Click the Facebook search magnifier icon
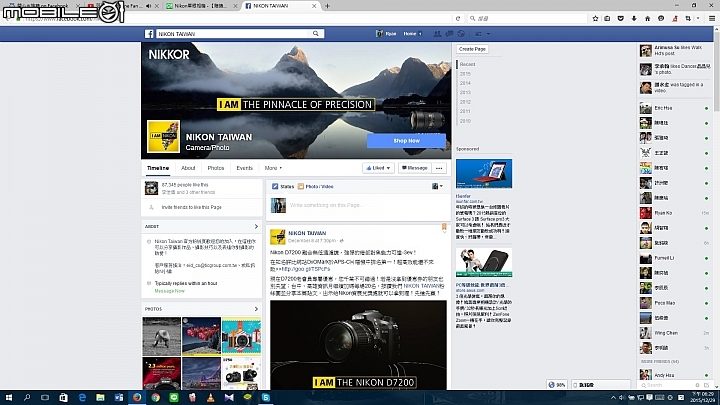The image size is (720, 405). coord(315,34)
